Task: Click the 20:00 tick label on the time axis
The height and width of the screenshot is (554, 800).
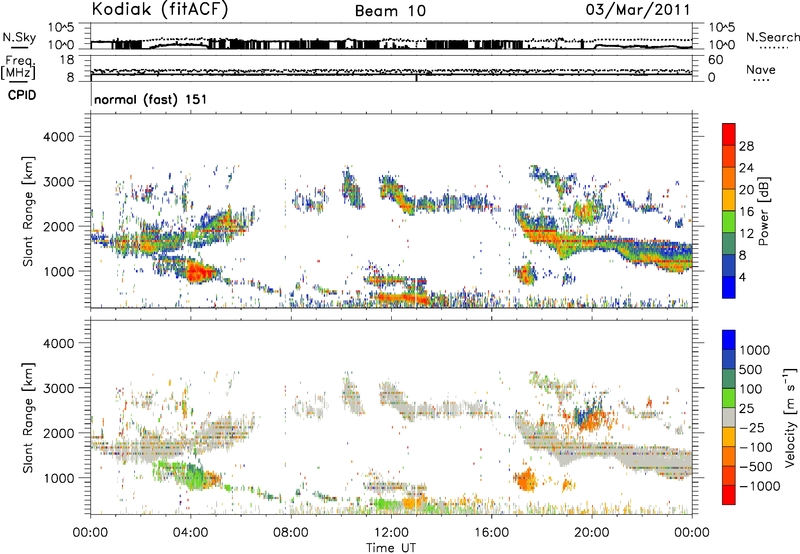Action: [x=590, y=531]
